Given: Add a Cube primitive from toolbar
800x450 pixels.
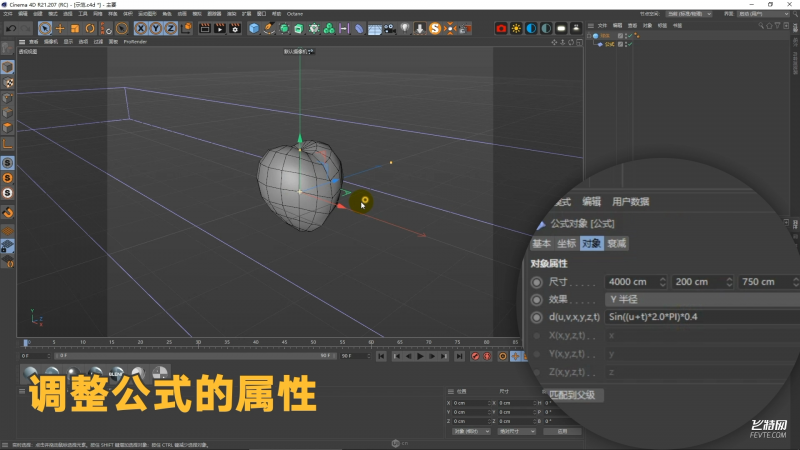Looking at the screenshot, I should [254, 29].
